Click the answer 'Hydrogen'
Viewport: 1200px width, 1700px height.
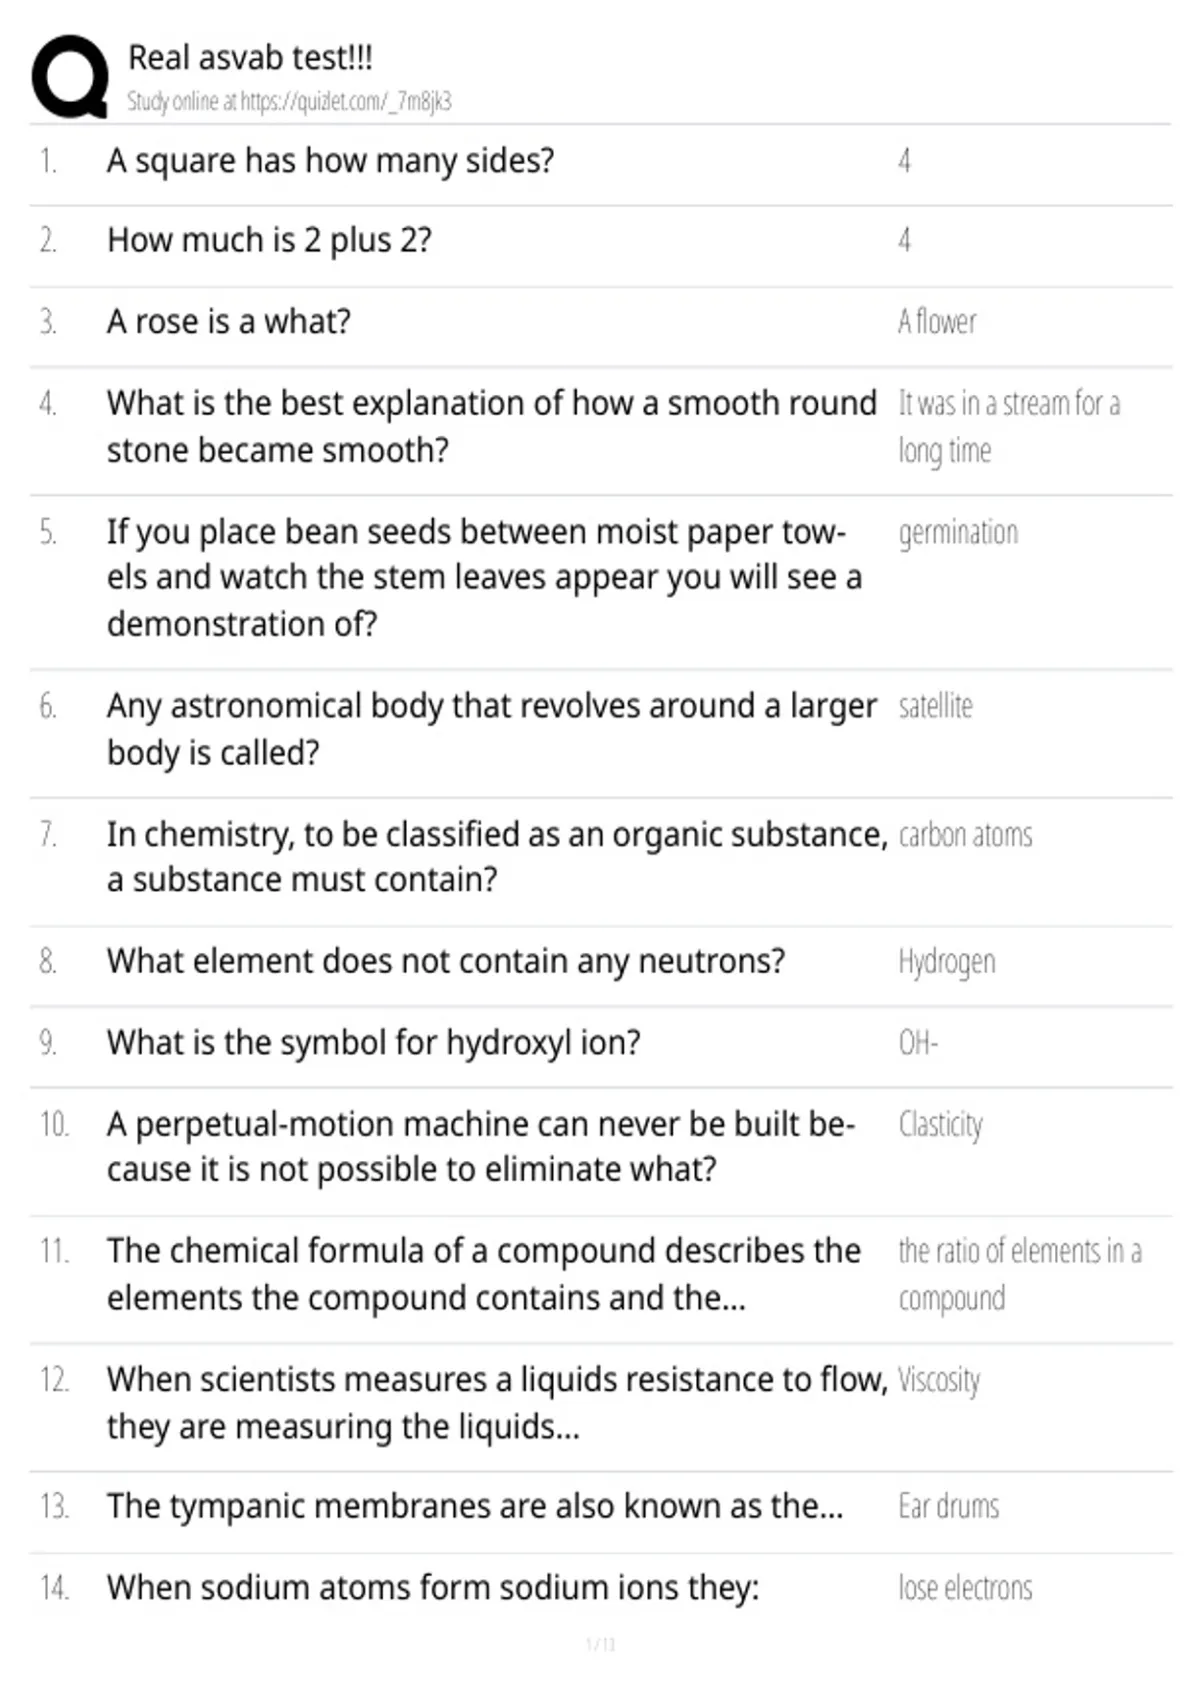click(x=947, y=962)
